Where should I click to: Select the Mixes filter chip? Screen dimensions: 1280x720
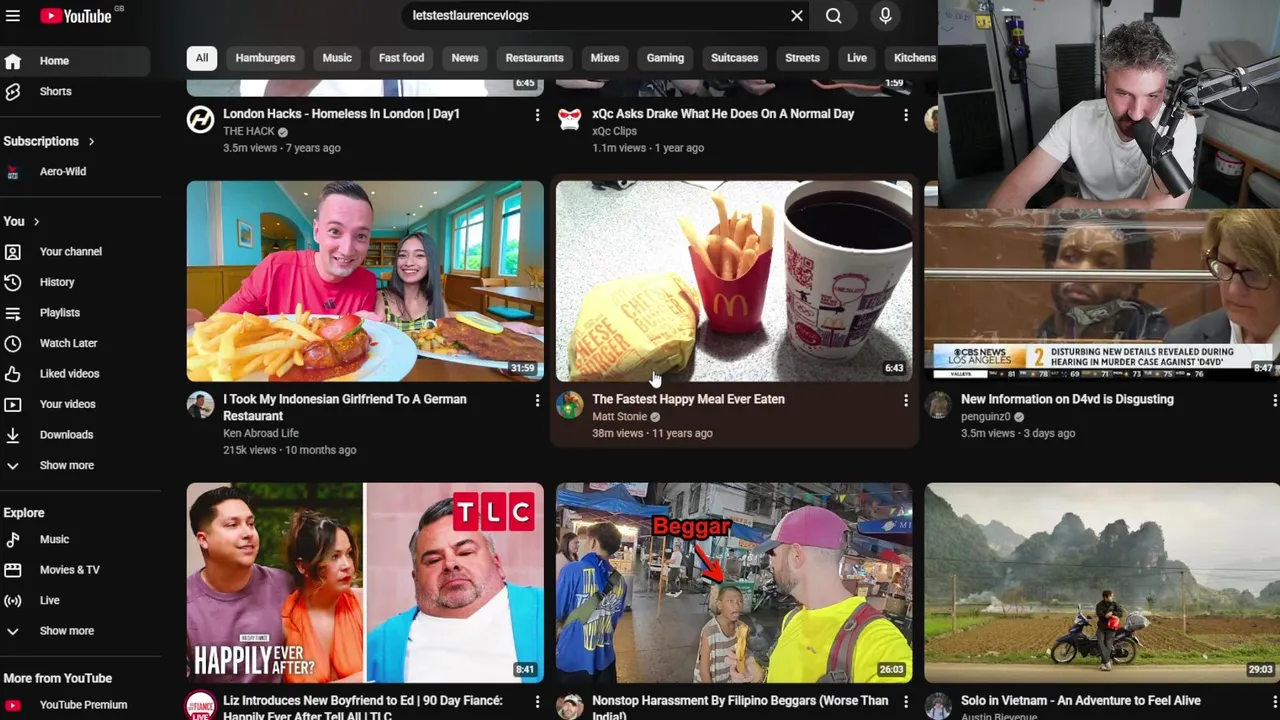[605, 58]
